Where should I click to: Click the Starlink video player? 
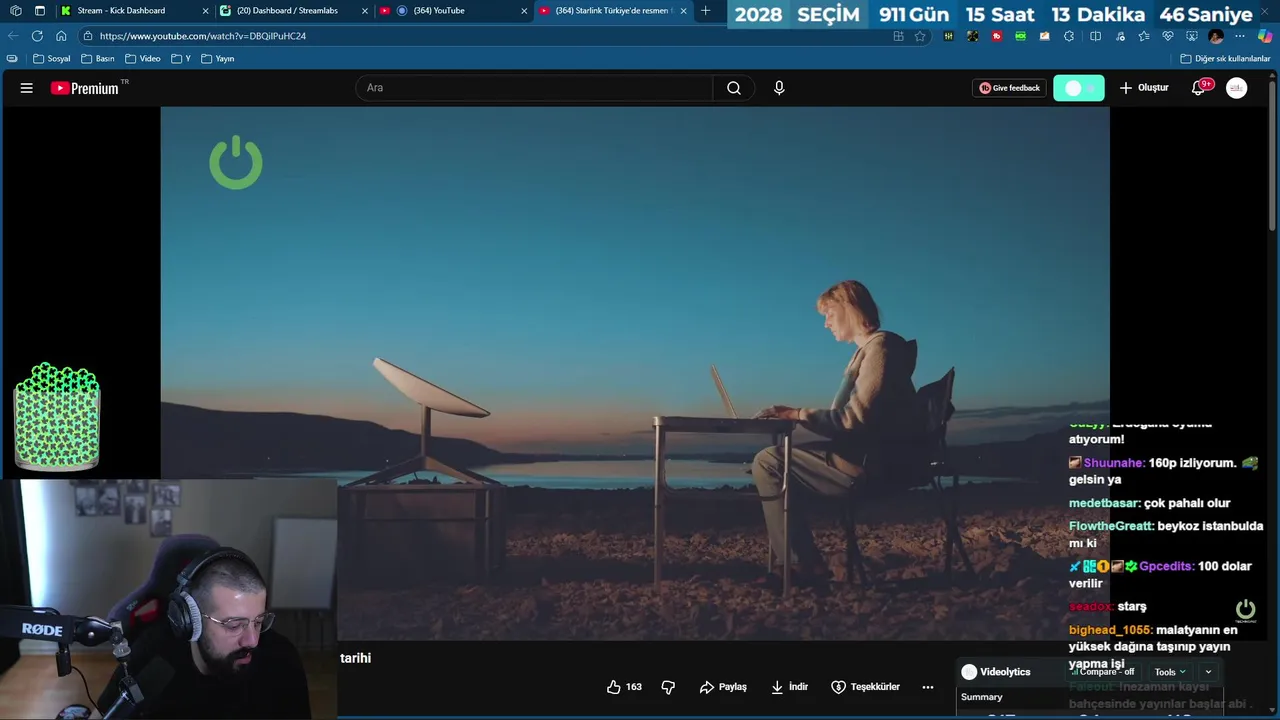coord(635,373)
